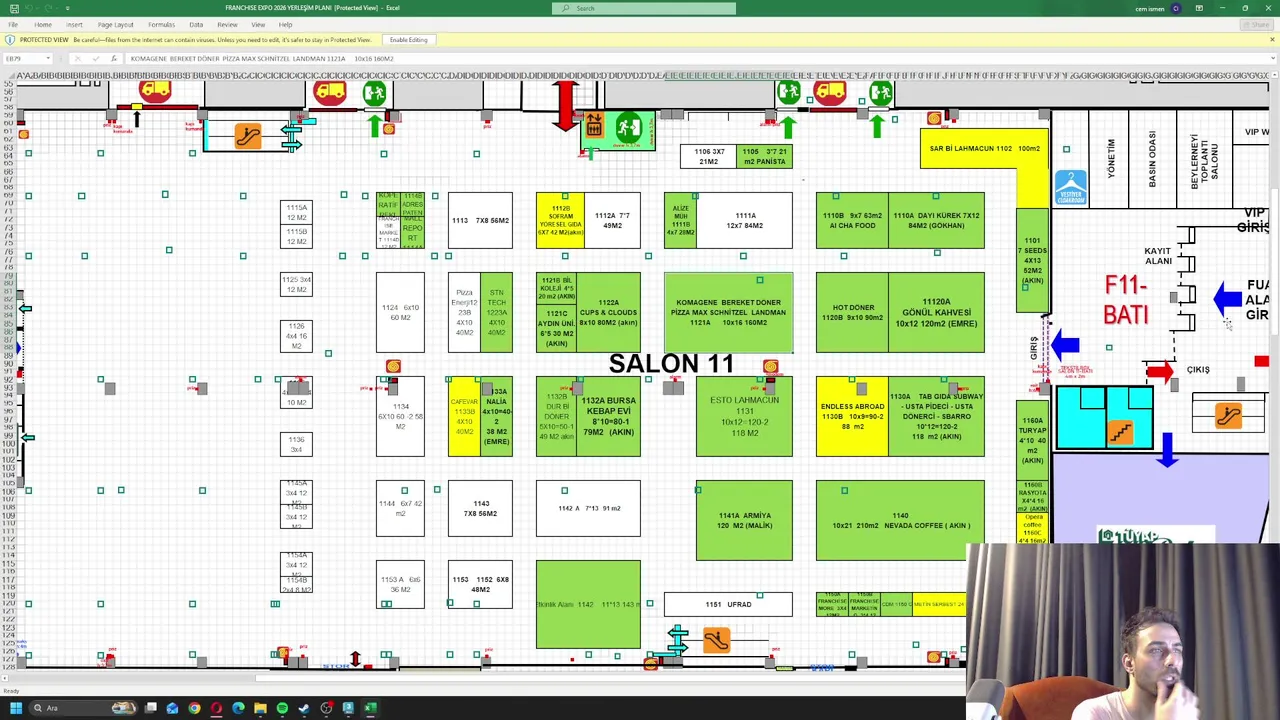This screenshot has width=1280, height=720.
Task: Open Opera browser from taskbar
Action: 216,708
